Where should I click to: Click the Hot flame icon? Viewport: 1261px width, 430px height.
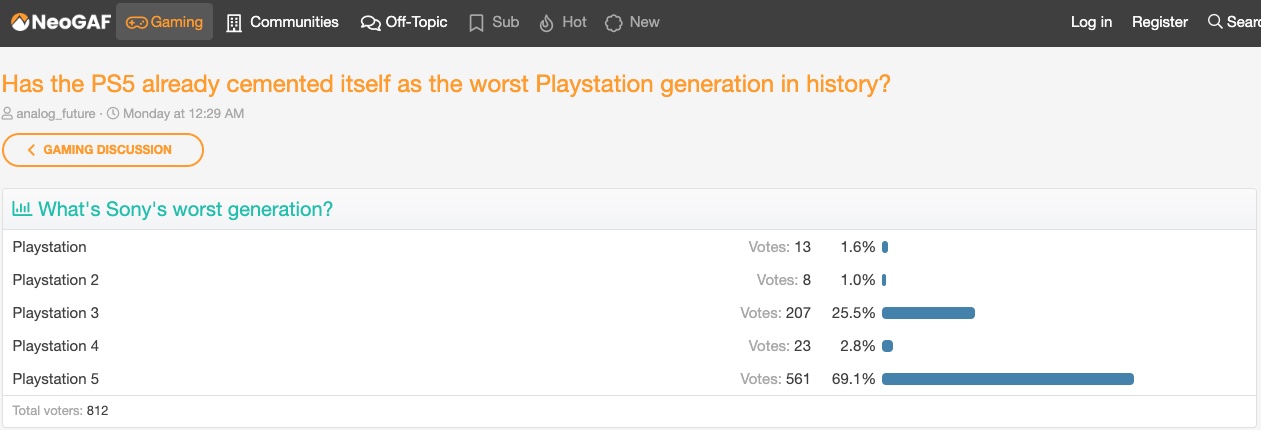click(546, 22)
